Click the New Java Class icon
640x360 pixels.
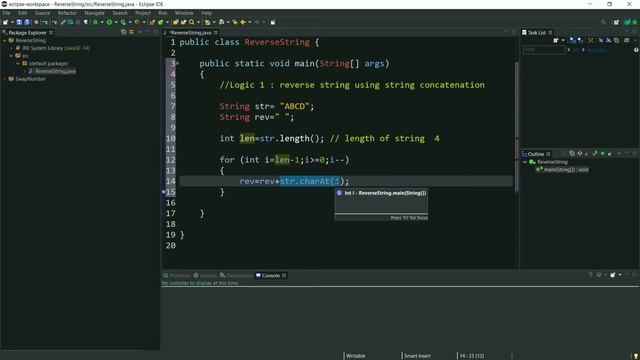(x=160, y=22)
